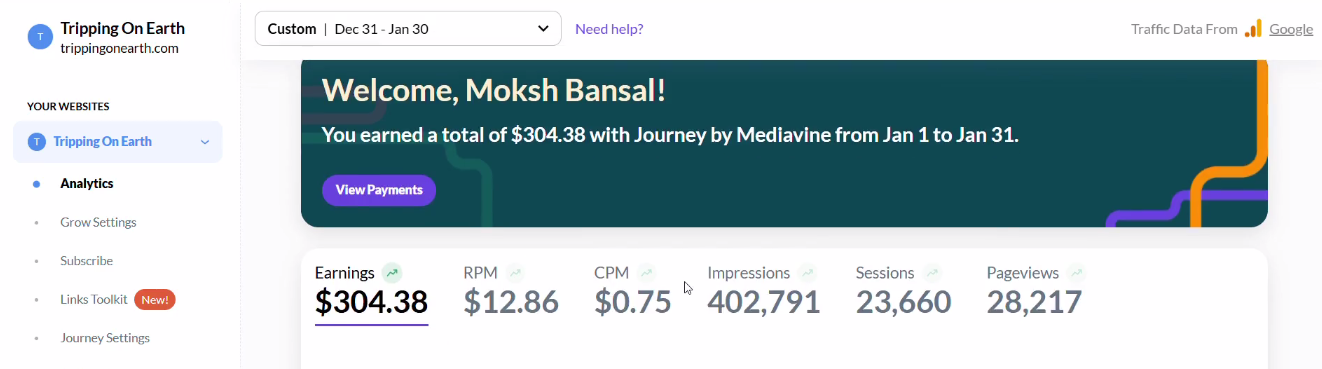
Task: Click the trend icon next to Impressions
Action: [x=807, y=272]
